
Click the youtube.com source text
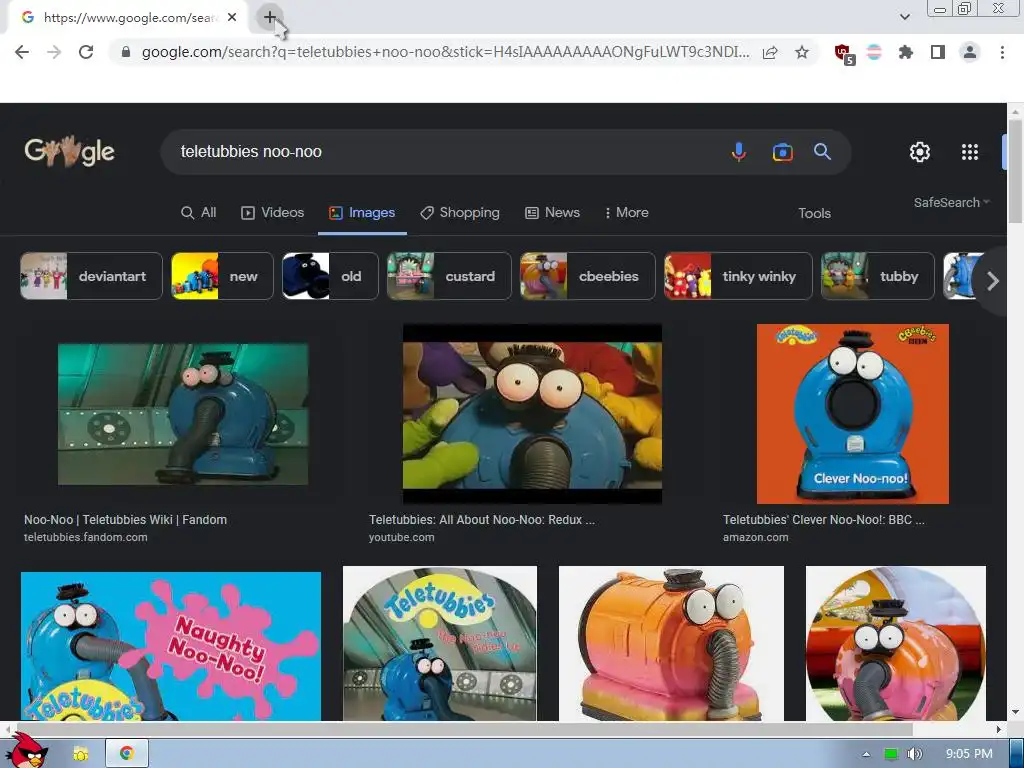pos(402,537)
